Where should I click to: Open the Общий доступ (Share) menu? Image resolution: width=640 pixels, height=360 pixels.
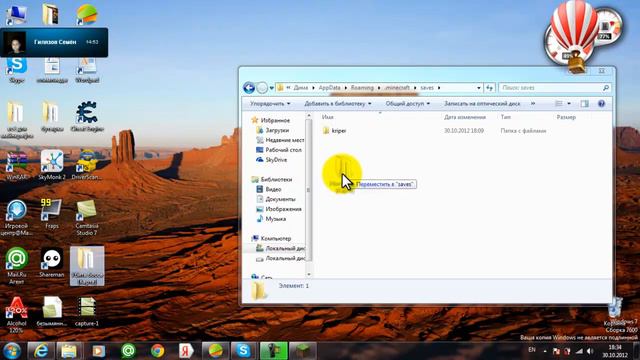(x=407, y=104)
